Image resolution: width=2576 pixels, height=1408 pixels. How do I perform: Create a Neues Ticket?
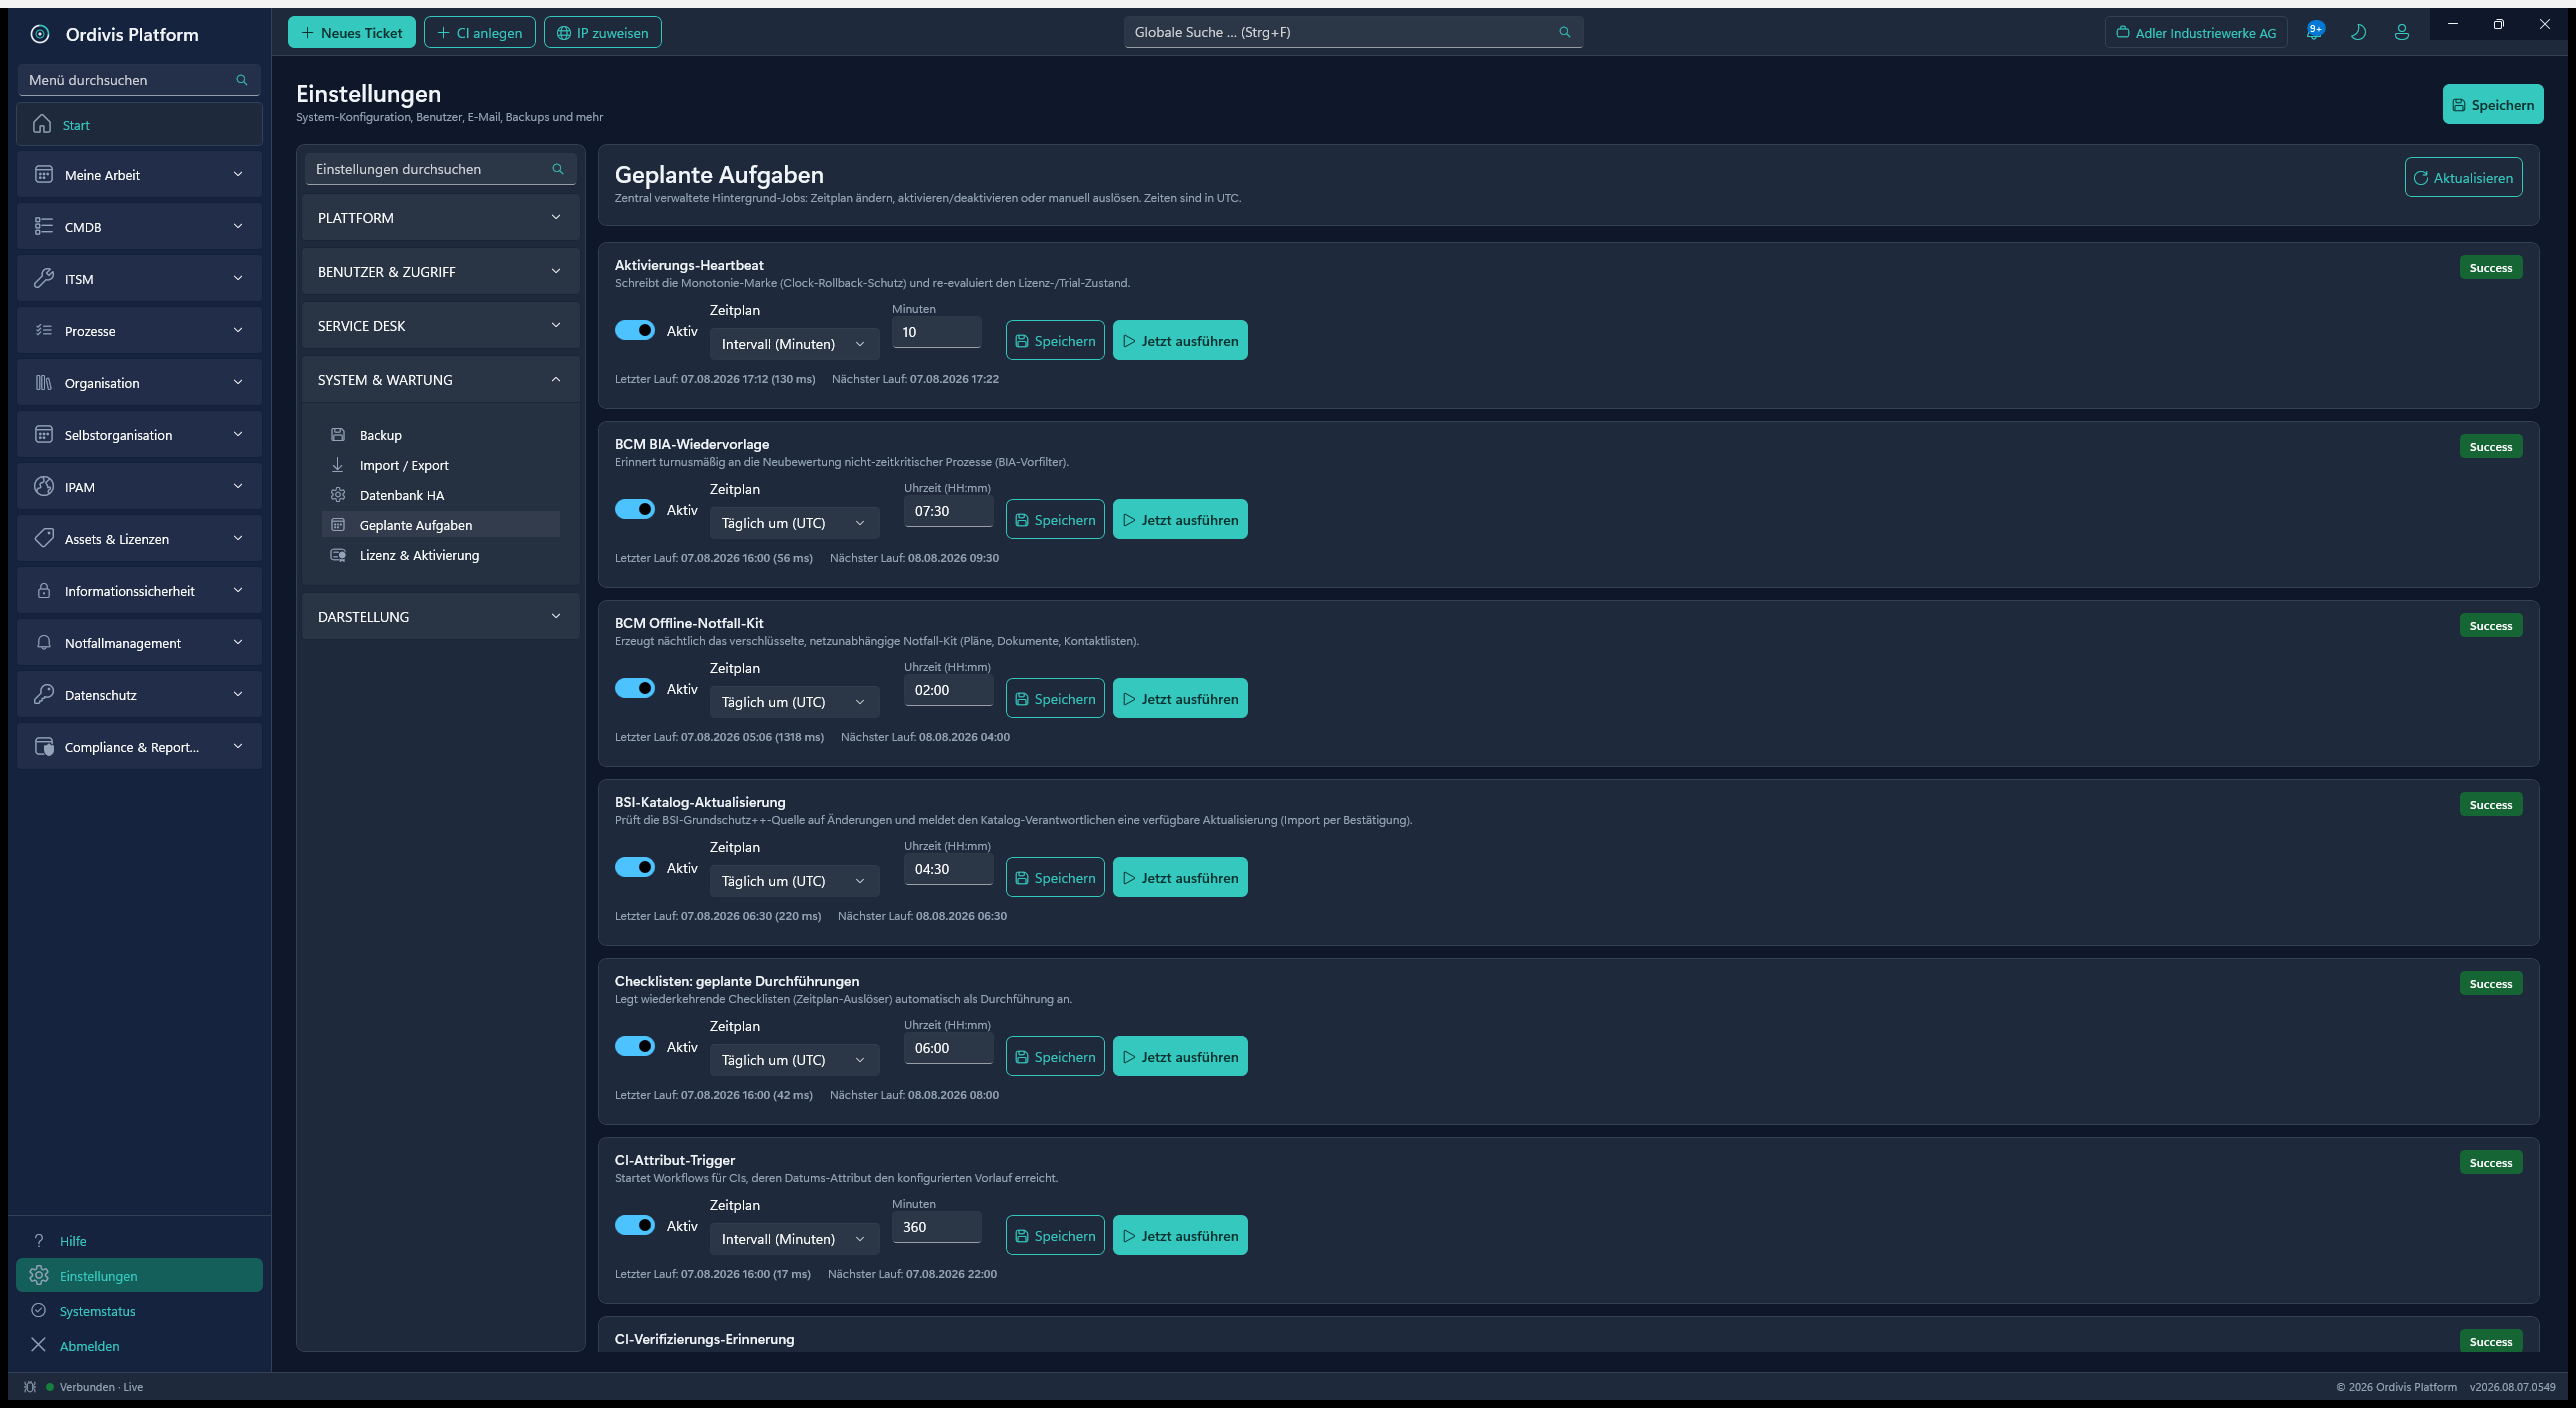(352, 33)
